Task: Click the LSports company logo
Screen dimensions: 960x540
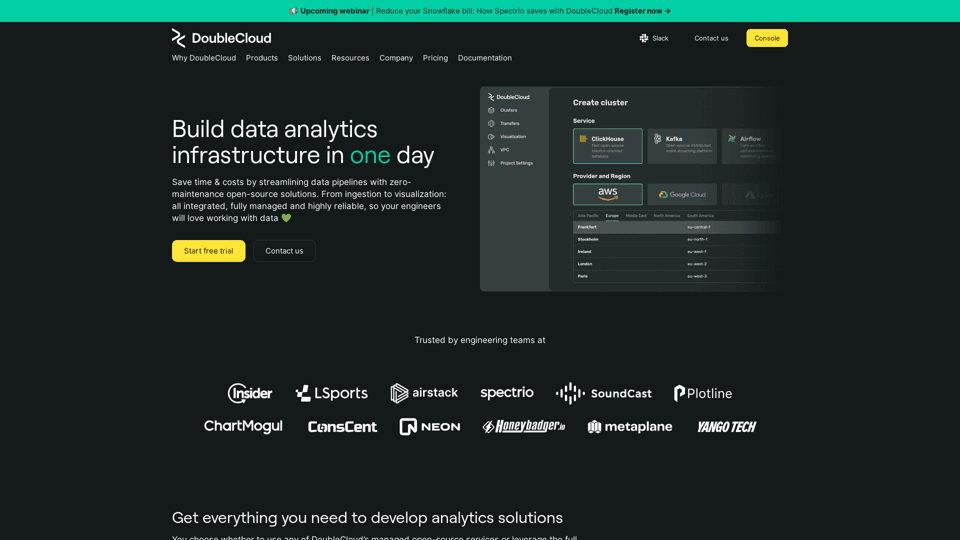Action: (x=331, y=393)
